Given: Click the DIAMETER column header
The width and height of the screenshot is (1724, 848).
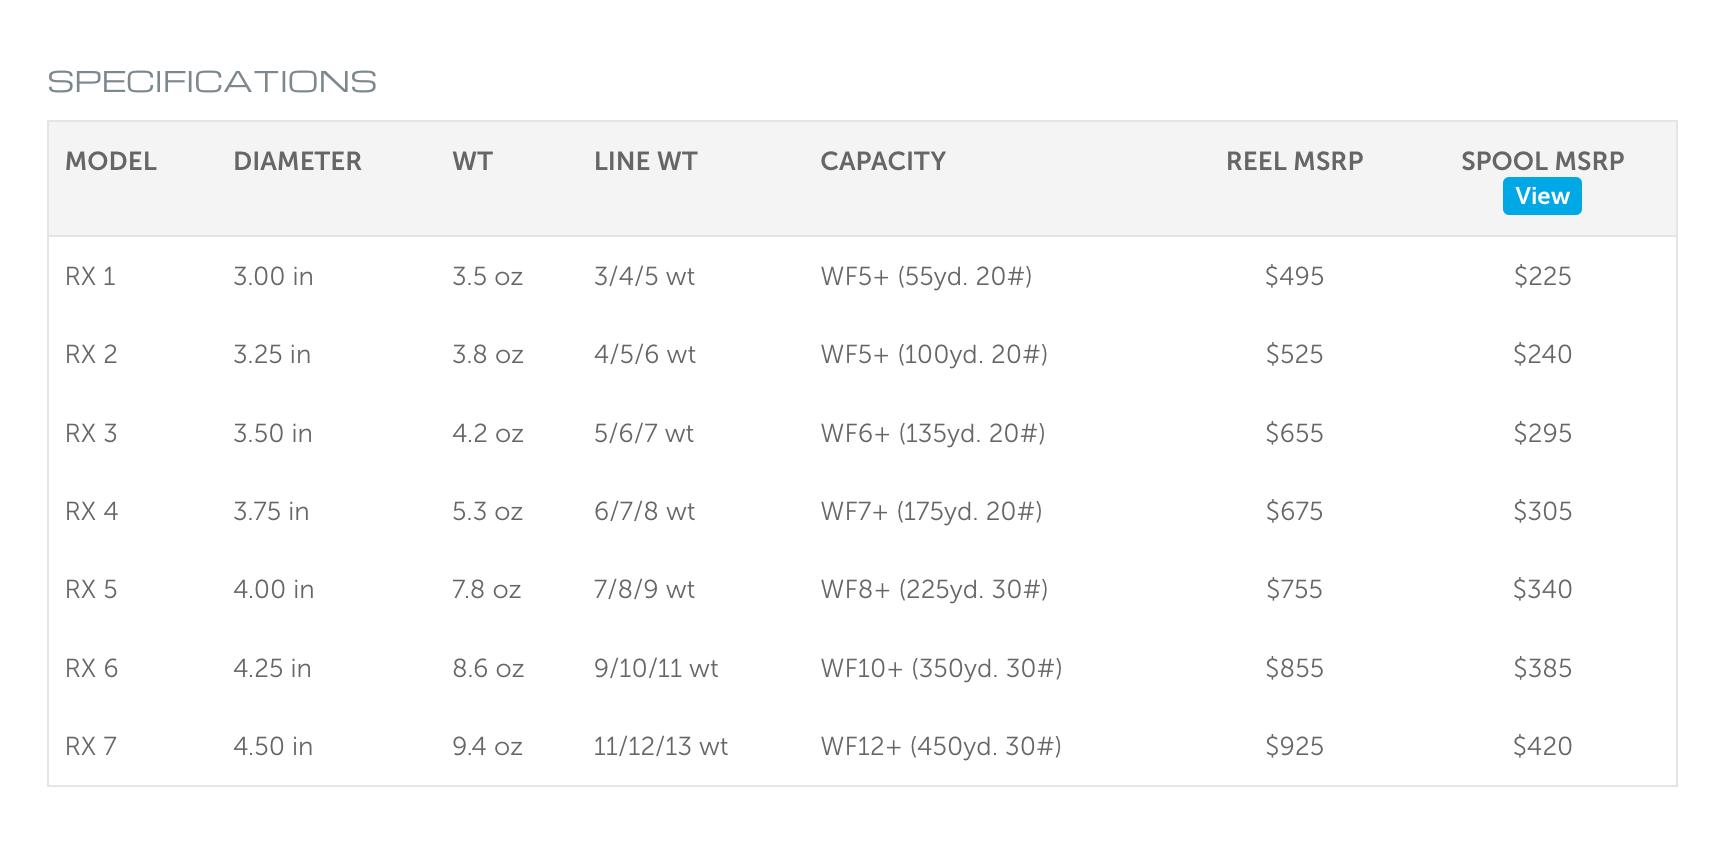Looking at the screenshot, I should pos(297,161).
